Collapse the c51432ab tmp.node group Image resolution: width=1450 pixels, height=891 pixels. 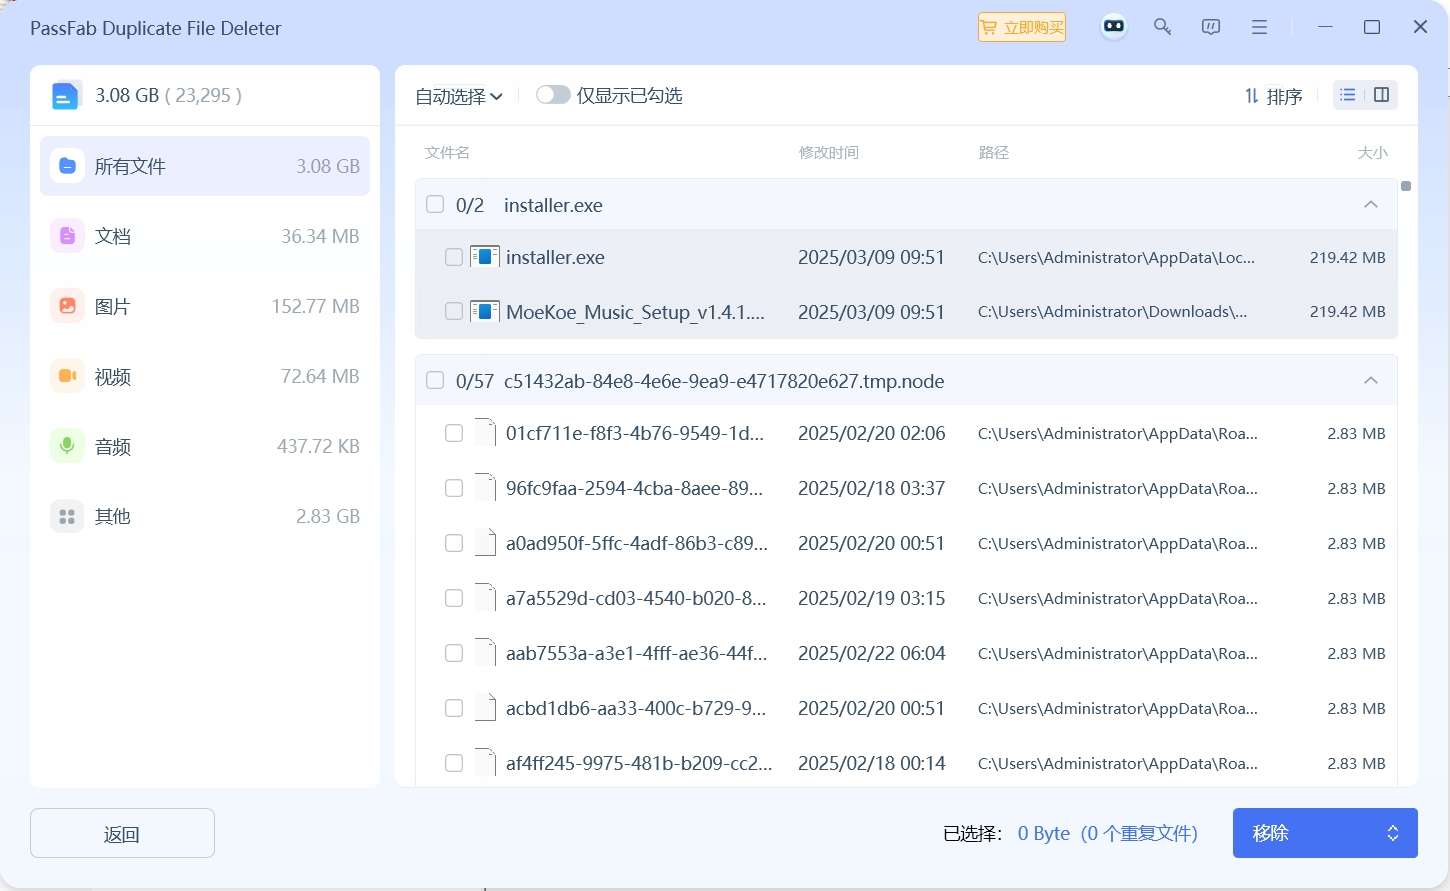point(1371,381)
